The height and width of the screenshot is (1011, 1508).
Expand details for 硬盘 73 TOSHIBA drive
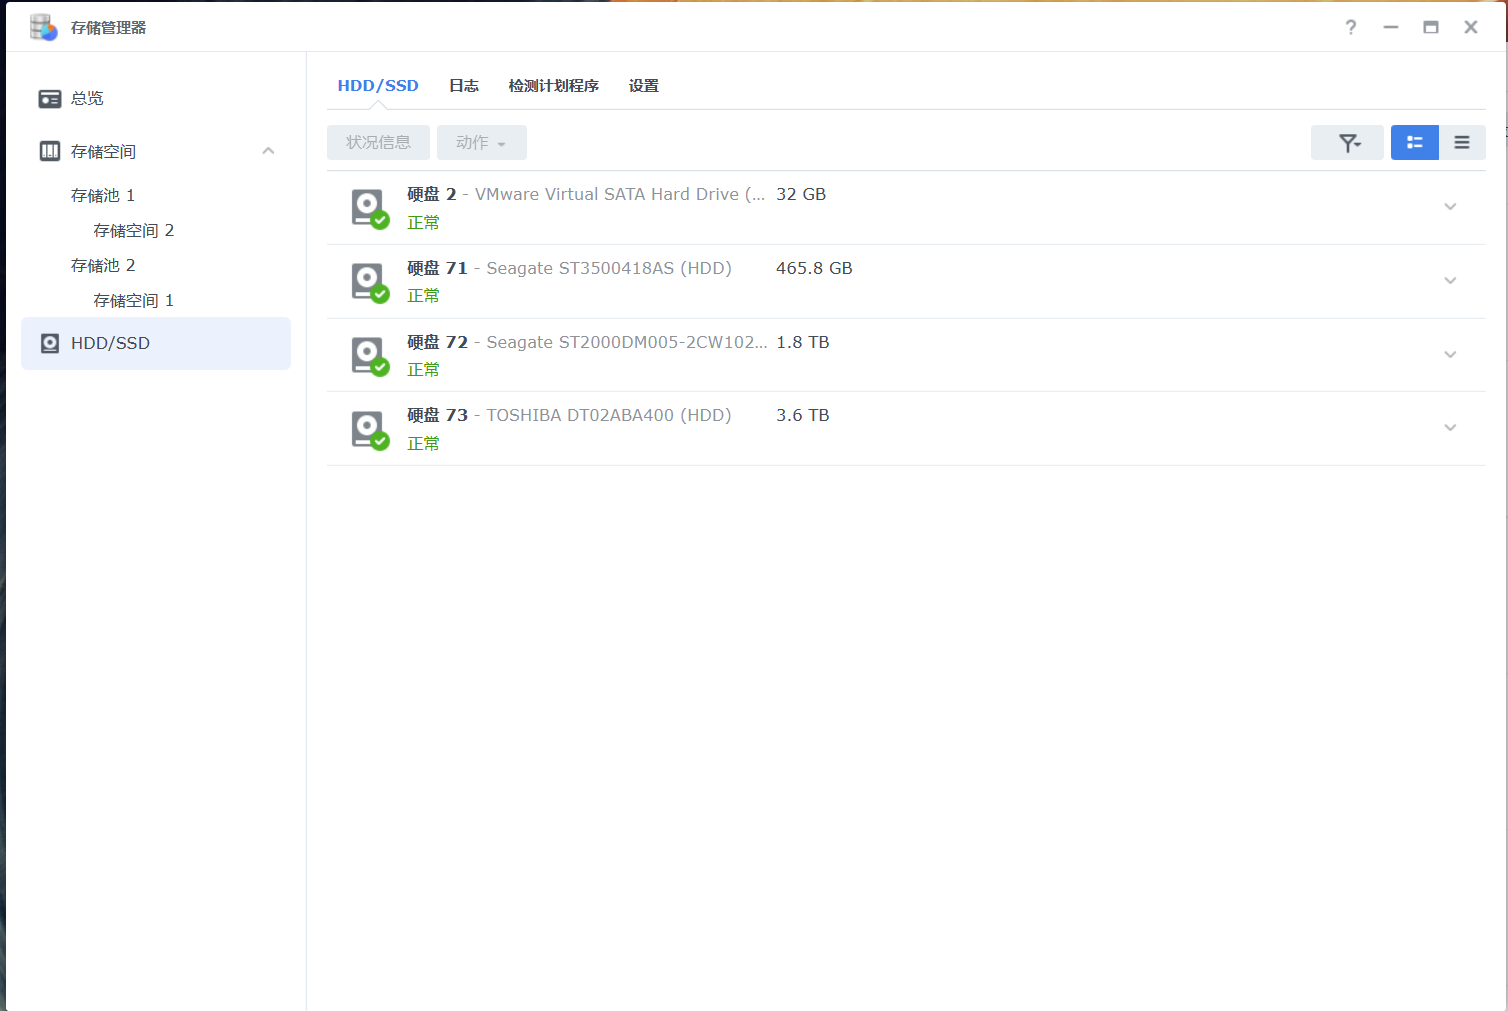tap(1450, 428)
